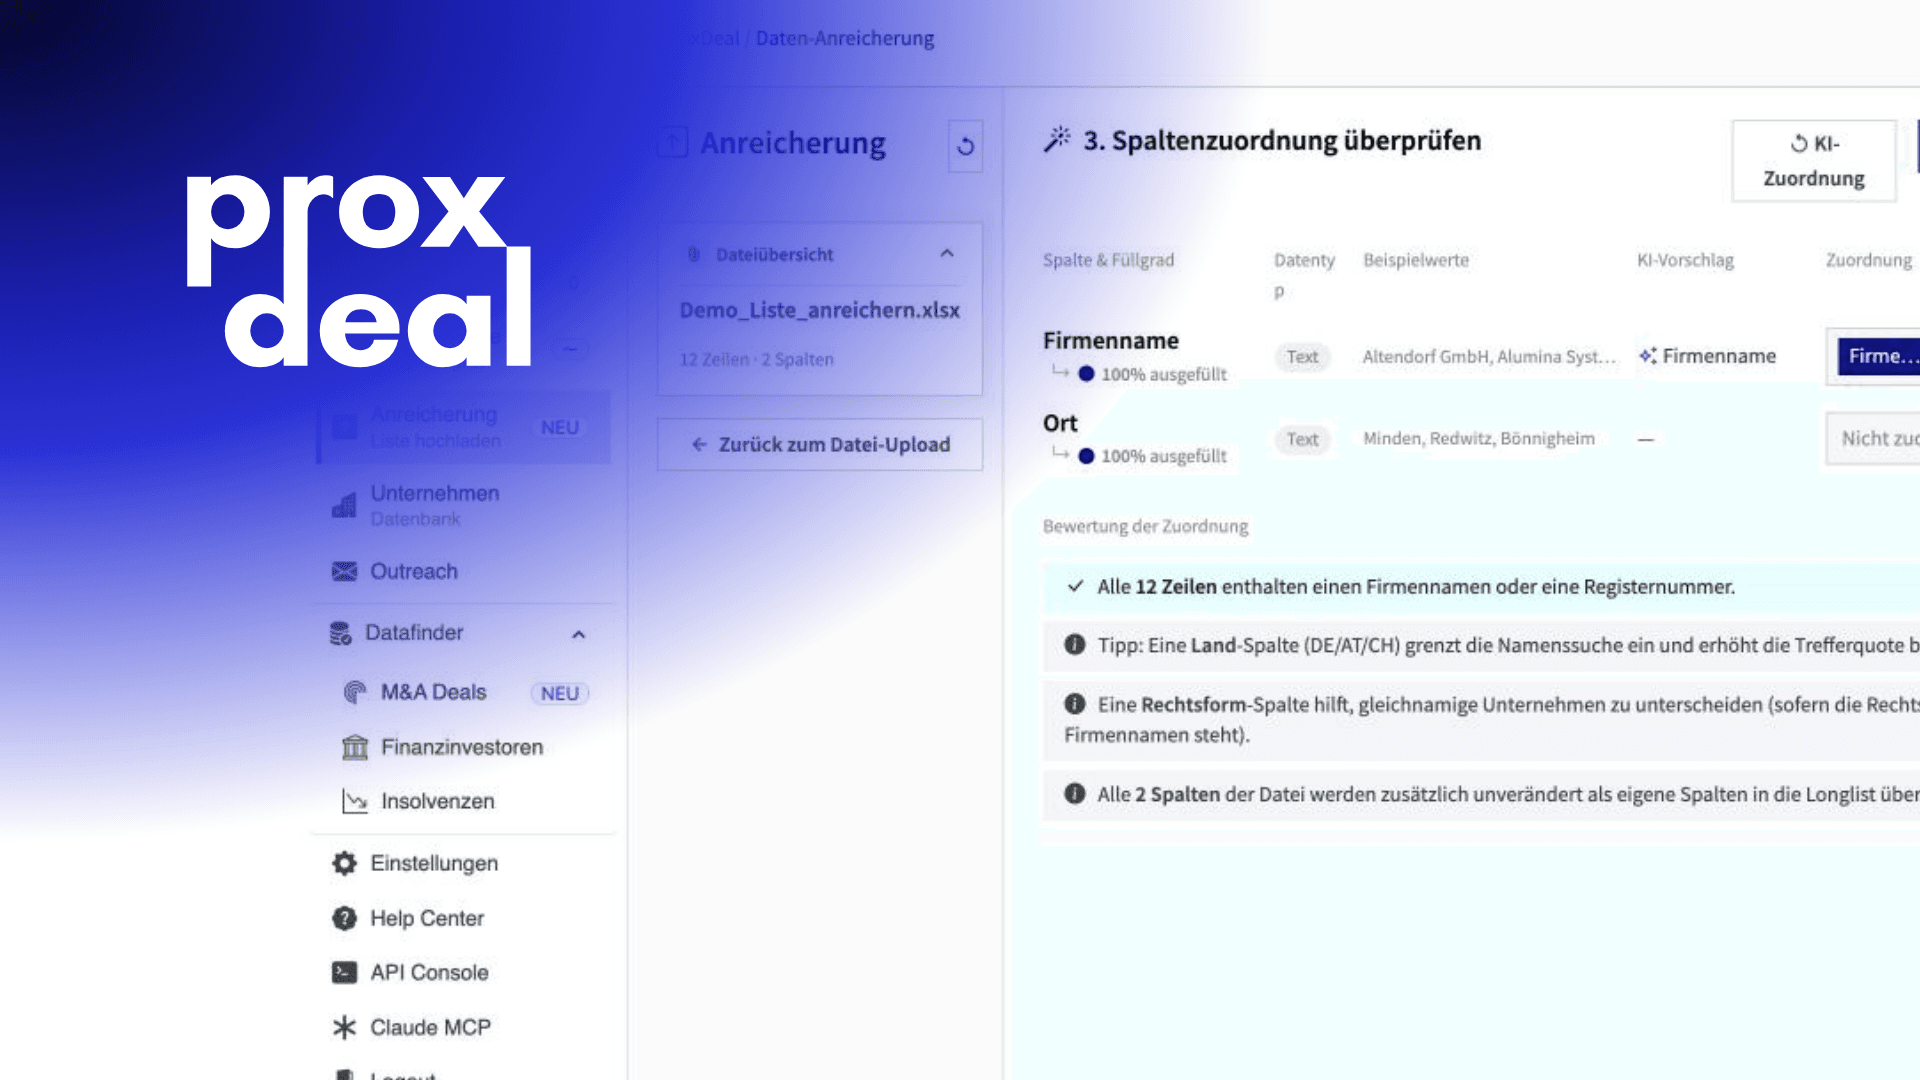This screenshot has width=1920, height=1080.
Task: Click the '12 Zeilen · 2 Spalten' text
Action: (757, 359)
